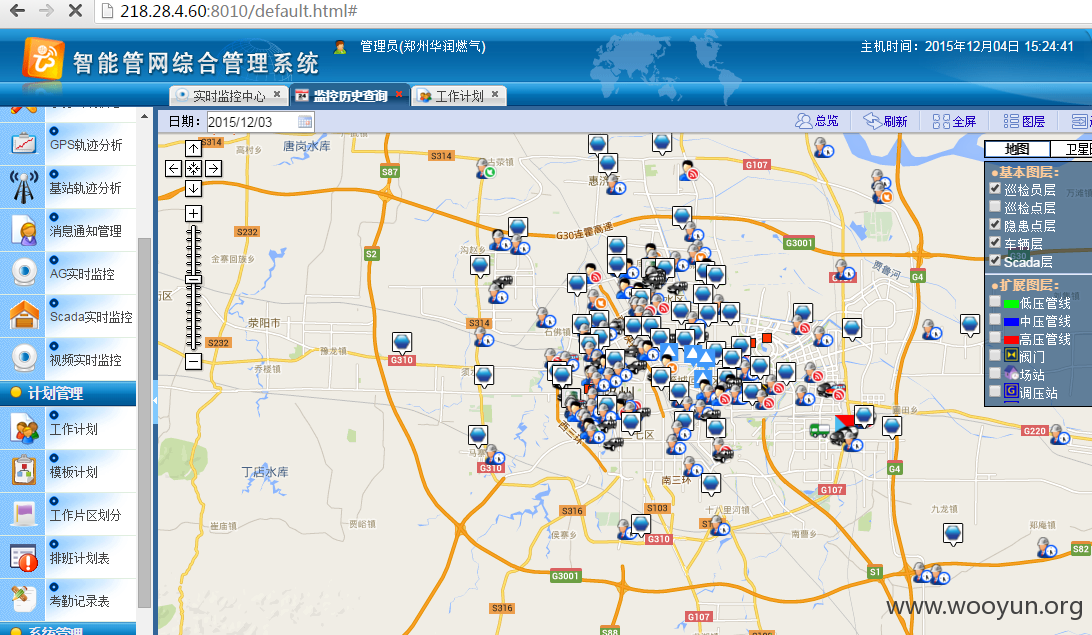
Task: Close the 实时监控中心 tab
Action: [277, 94]
